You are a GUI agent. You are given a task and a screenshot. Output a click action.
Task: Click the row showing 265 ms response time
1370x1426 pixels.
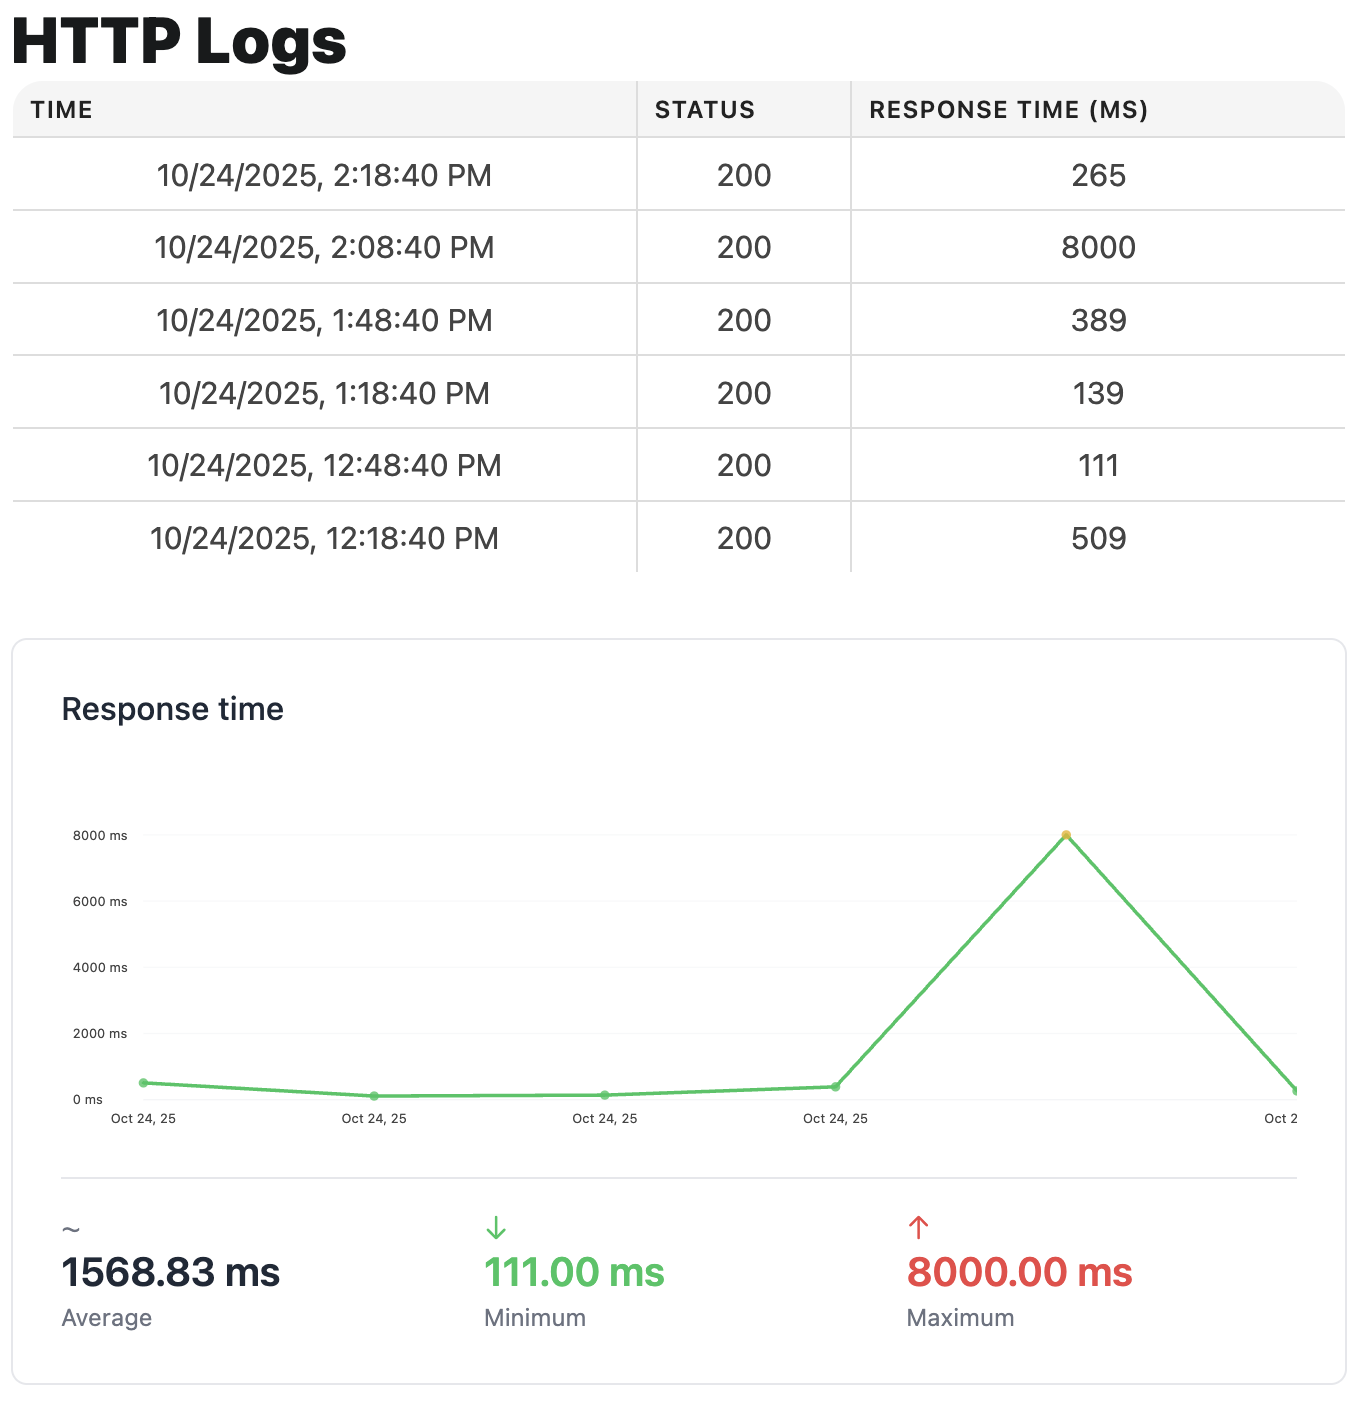tap(685, 174)
